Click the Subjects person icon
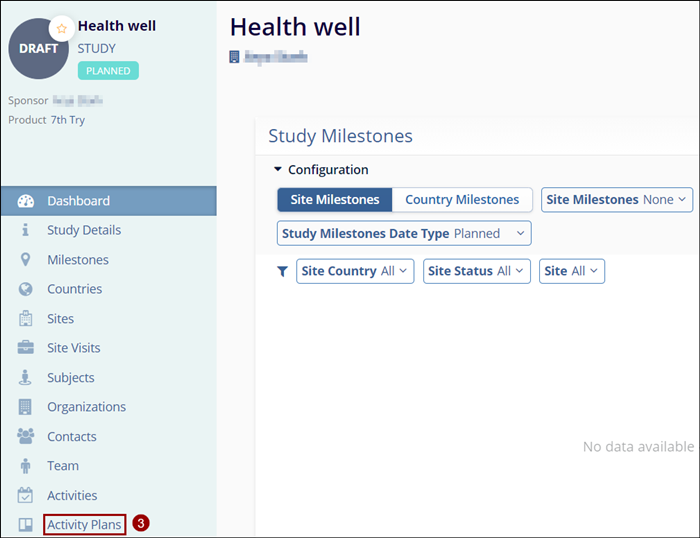This screenshot has height=538, width=700. (x=26, y=378)
